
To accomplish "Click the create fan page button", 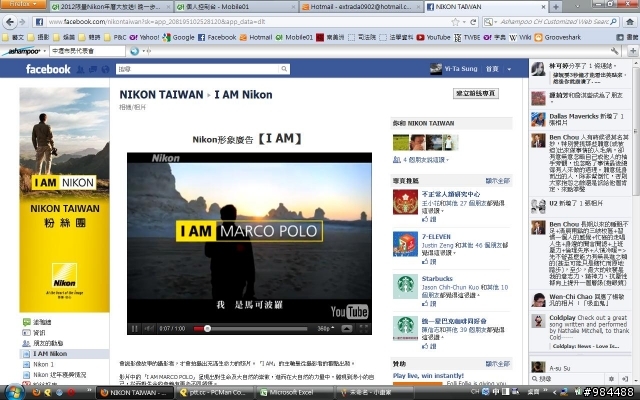I will point(476,93).
